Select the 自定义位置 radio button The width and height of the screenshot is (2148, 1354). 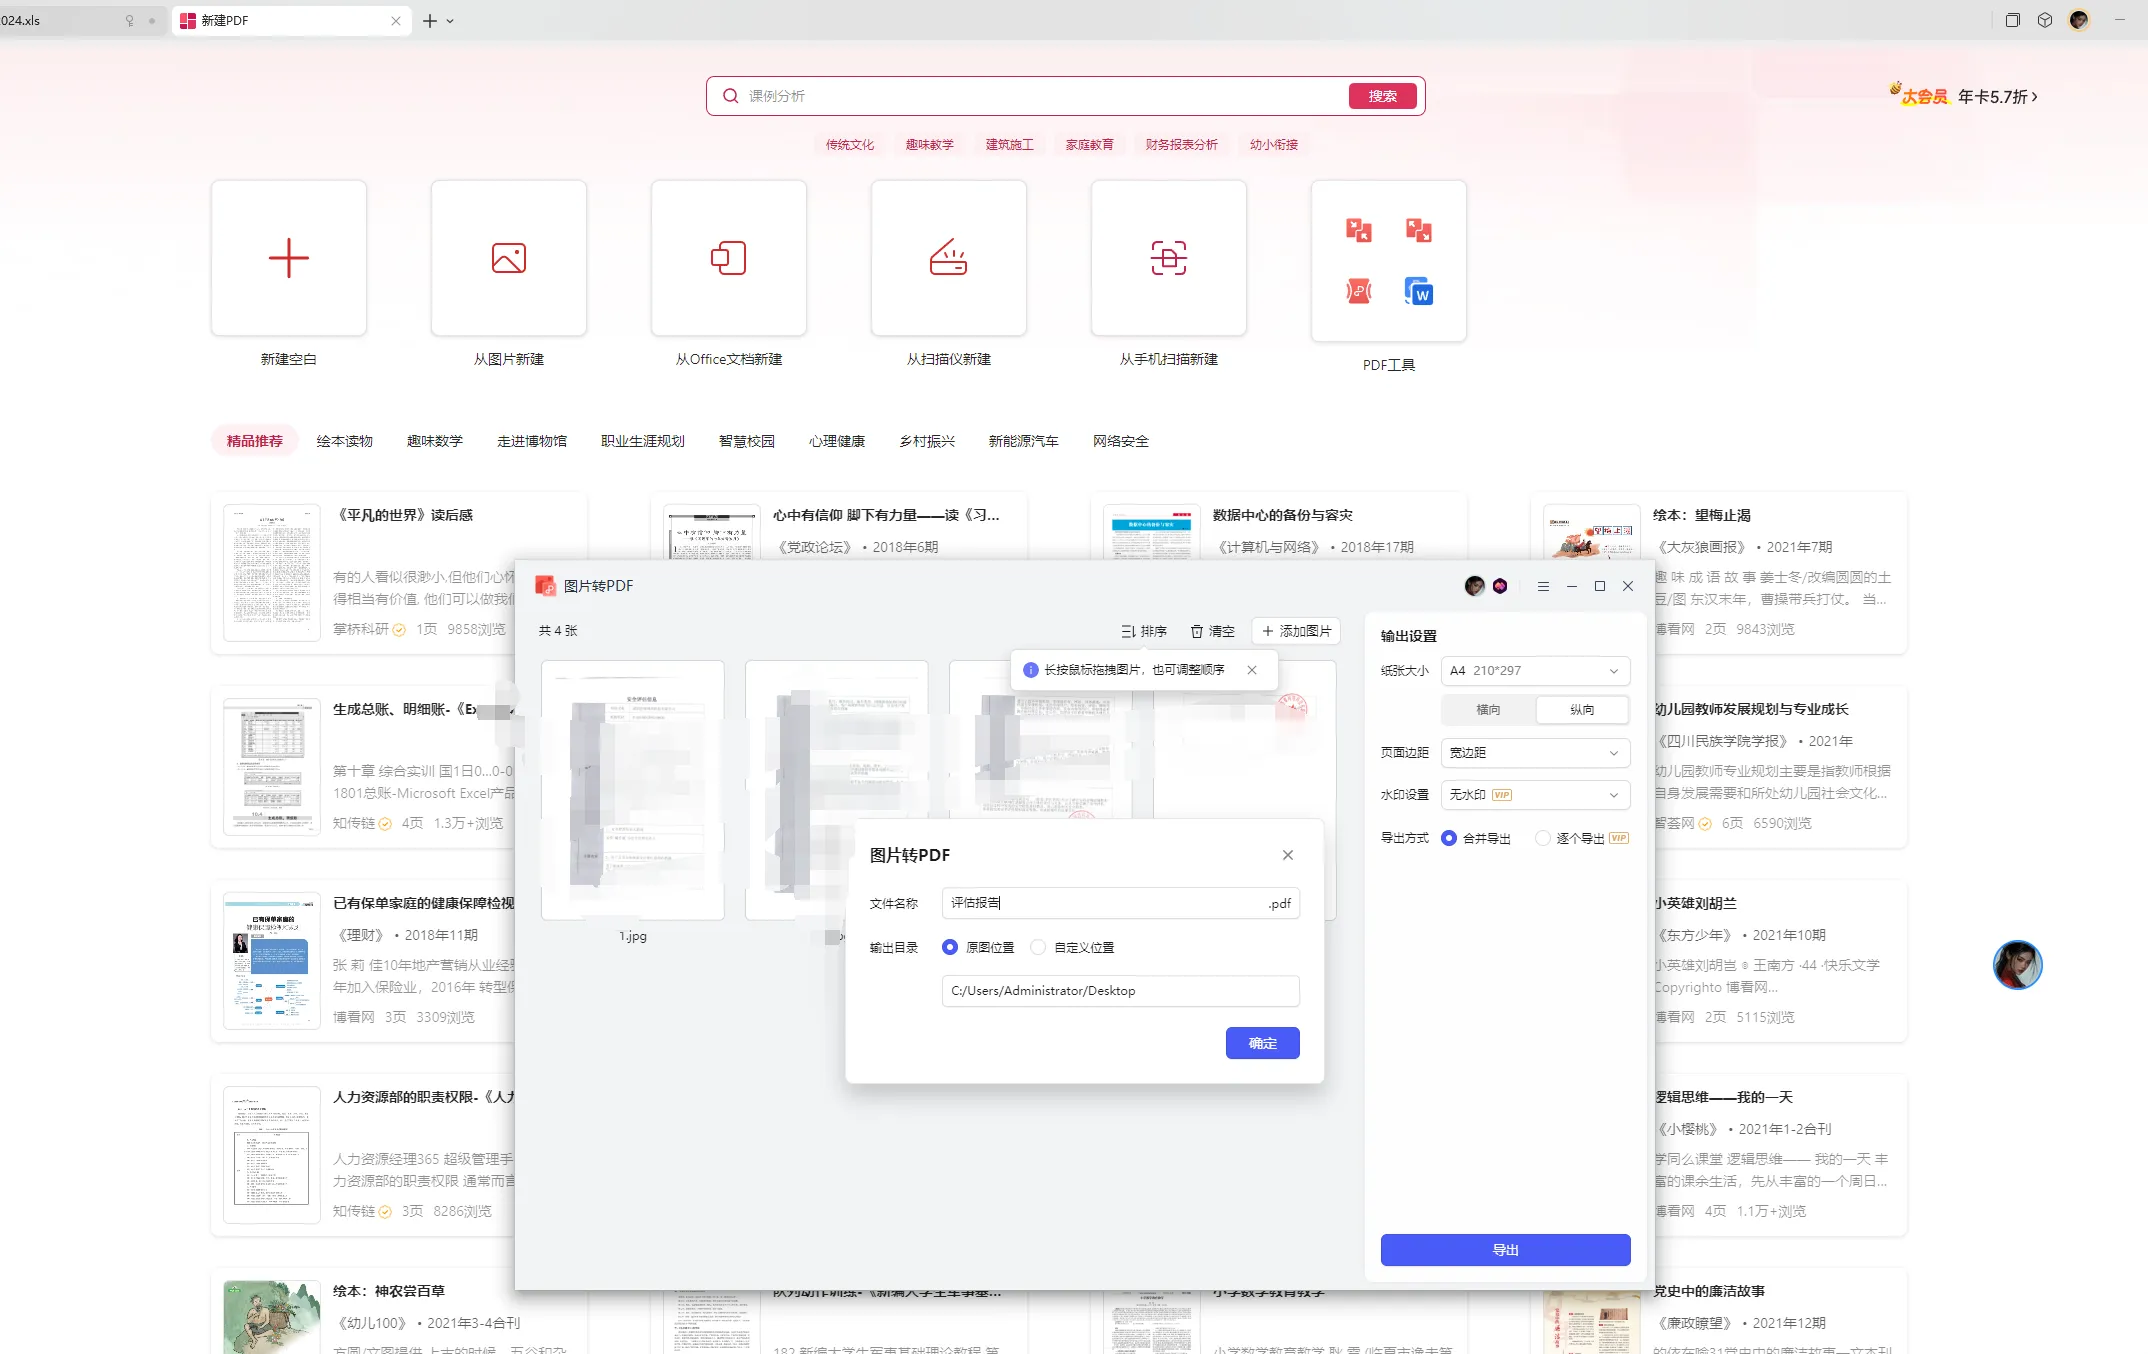click(1039, 947)
